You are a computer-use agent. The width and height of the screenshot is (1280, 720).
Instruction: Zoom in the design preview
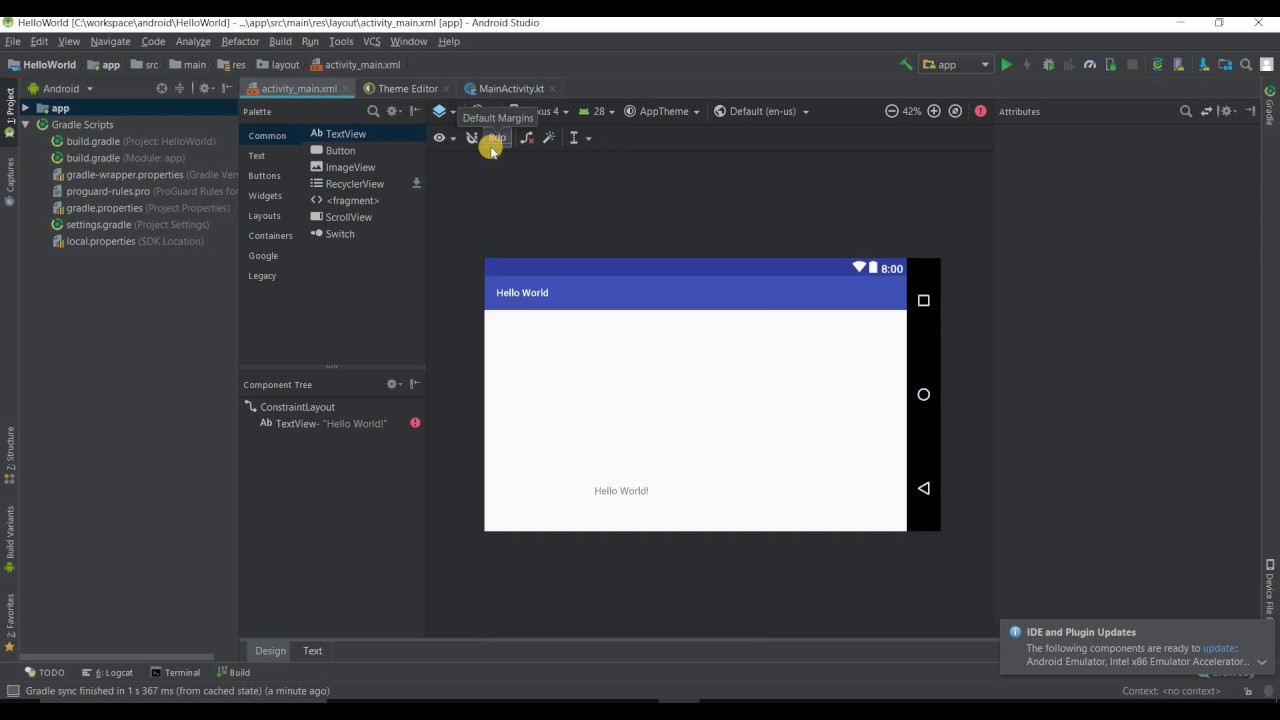[934, 111]
